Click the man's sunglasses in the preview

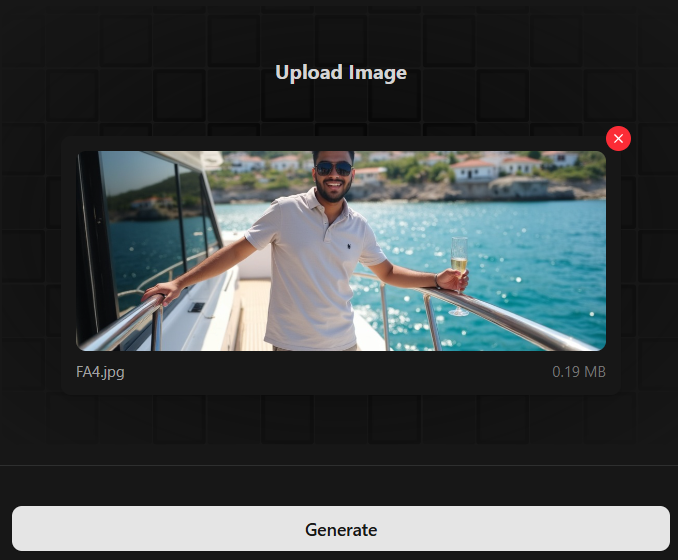[x=333, y=168]
